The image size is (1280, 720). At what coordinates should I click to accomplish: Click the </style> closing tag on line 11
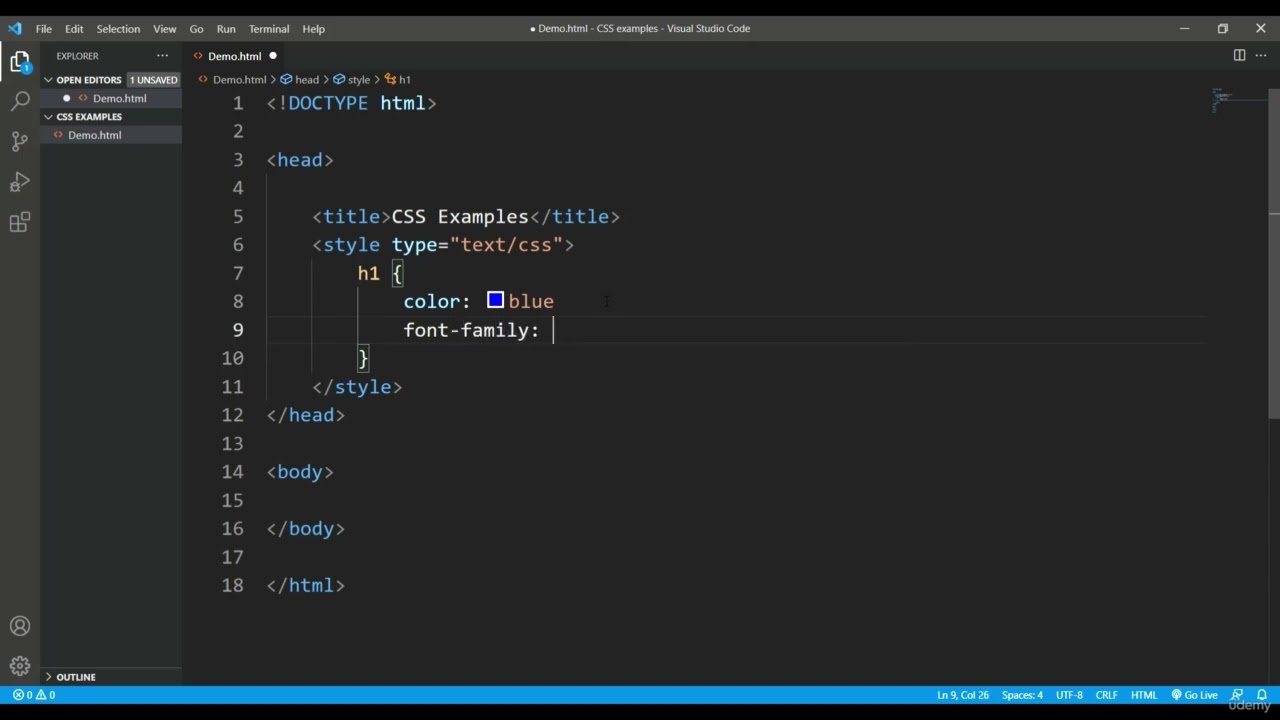coord(357,387)
